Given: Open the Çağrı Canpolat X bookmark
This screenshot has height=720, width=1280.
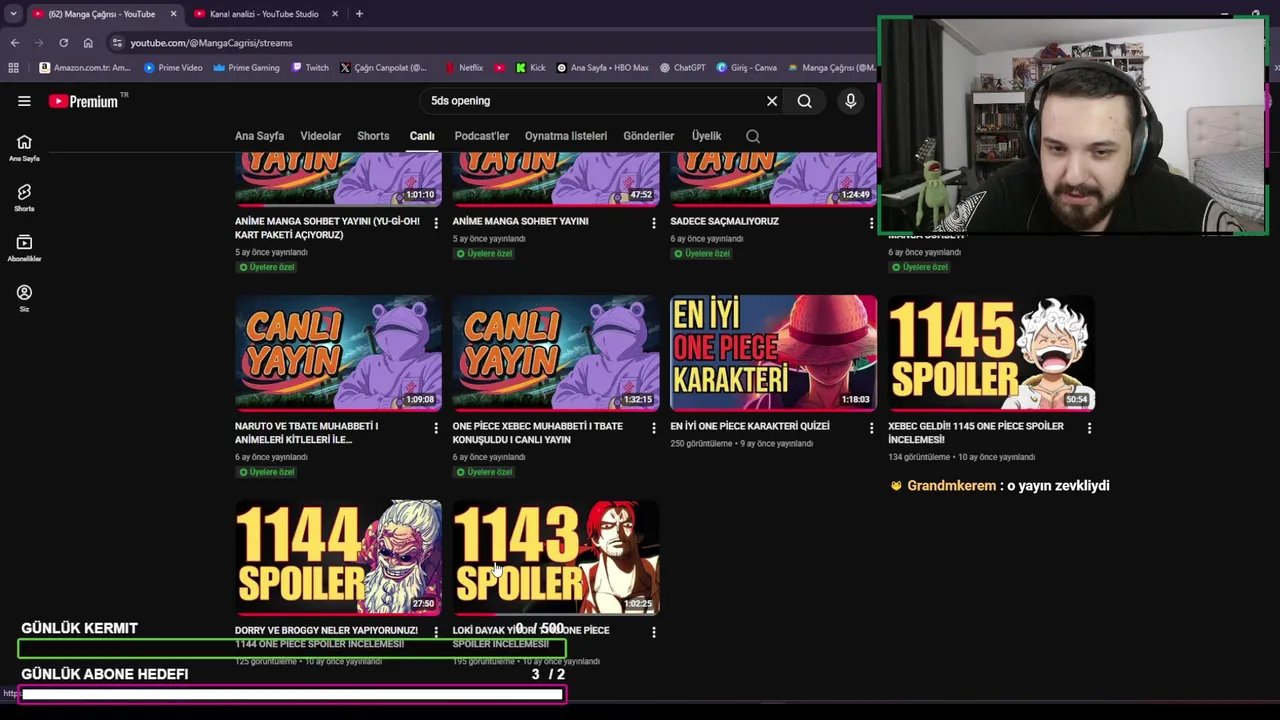Looking at the screenshot, I should coord(383,68).
